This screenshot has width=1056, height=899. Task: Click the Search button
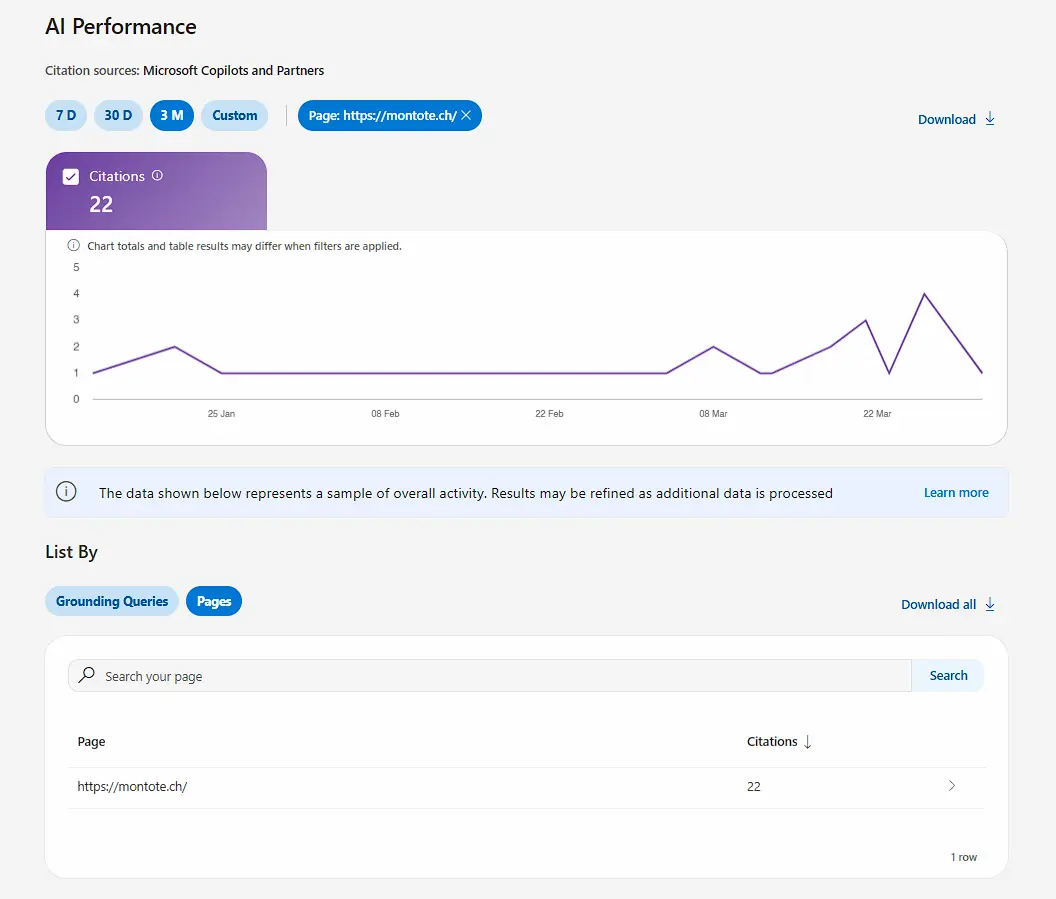click(947, 675)
